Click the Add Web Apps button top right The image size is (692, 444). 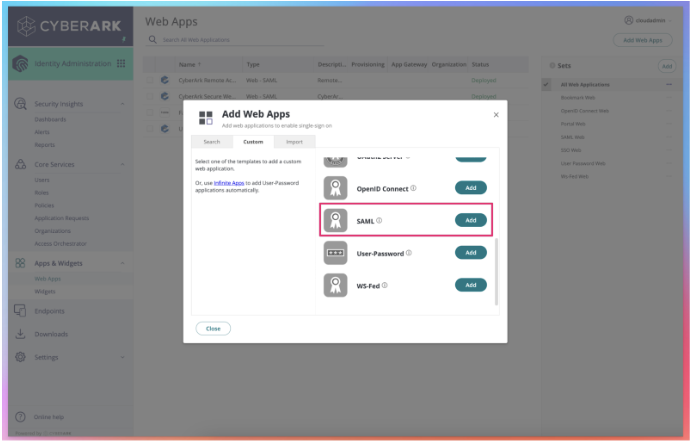pyautogui.click(x=643, y=40)
